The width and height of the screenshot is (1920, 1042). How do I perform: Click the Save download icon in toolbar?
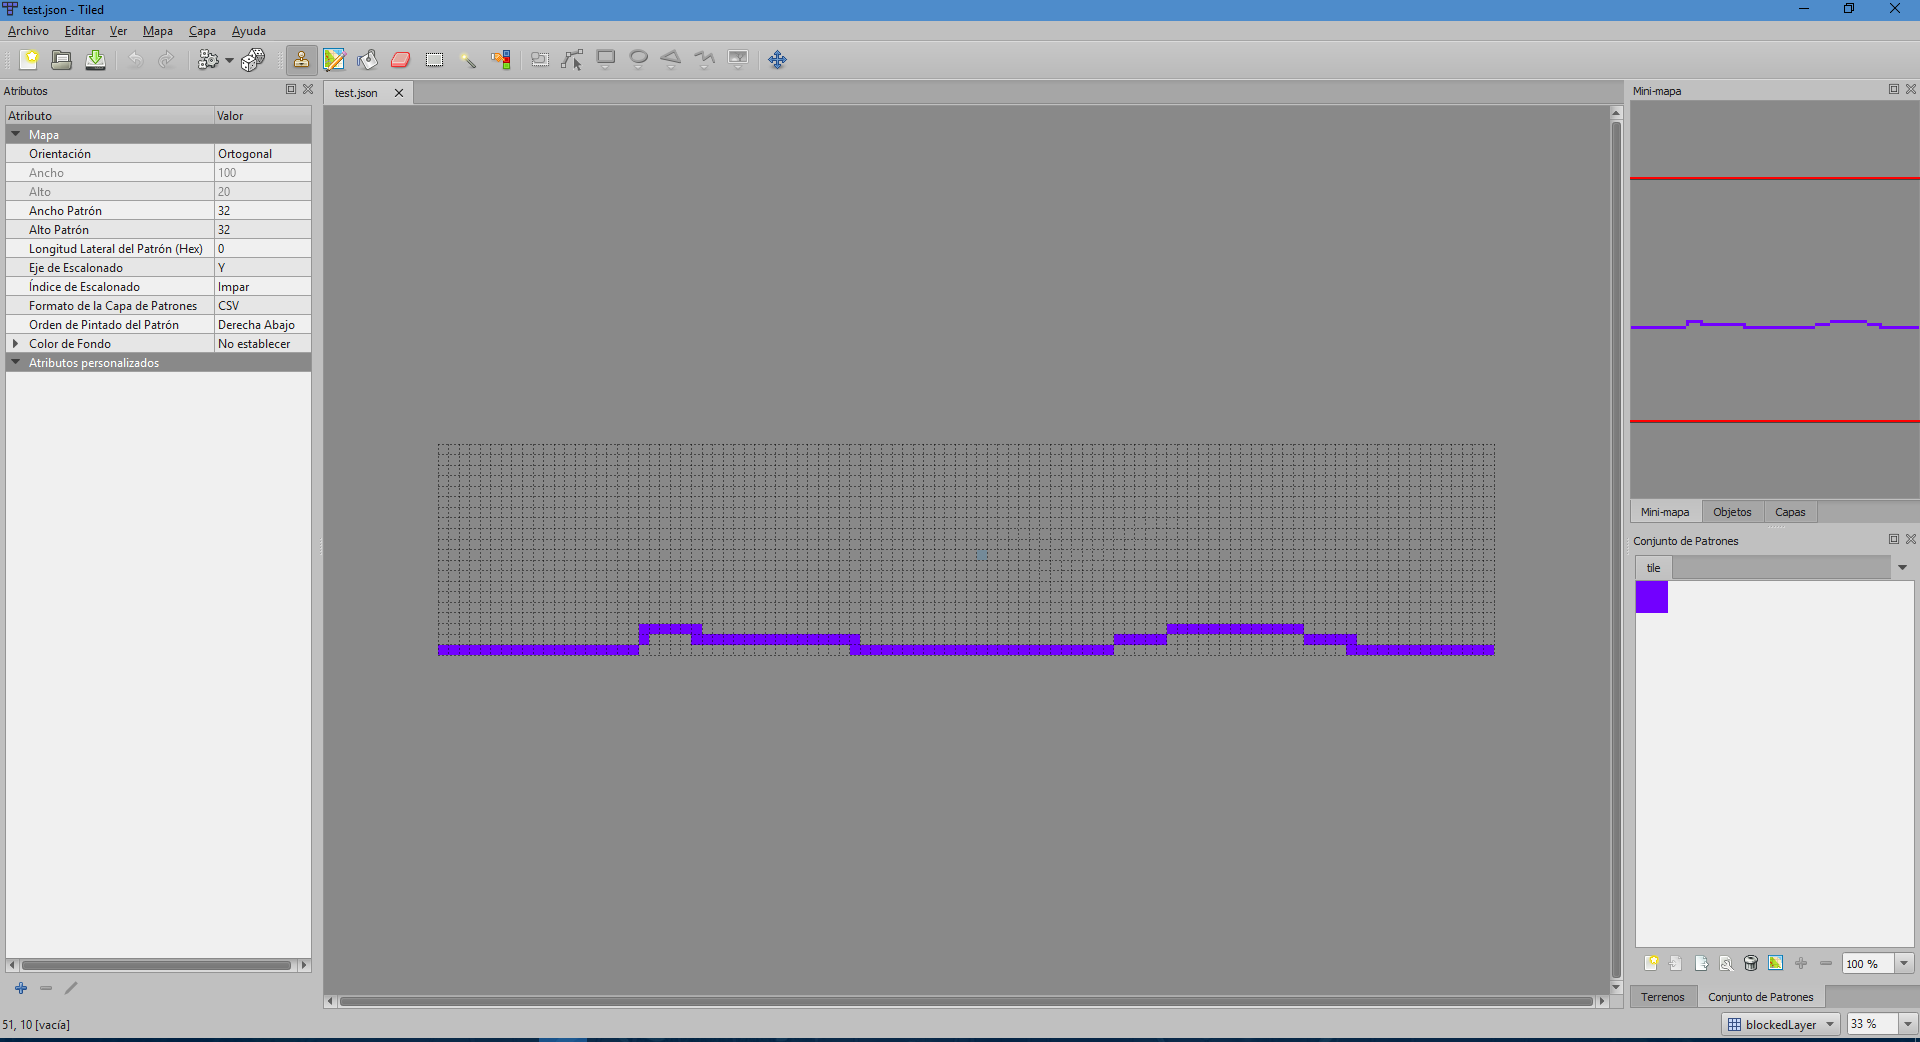pyautogui.click(x=95, y=60)
